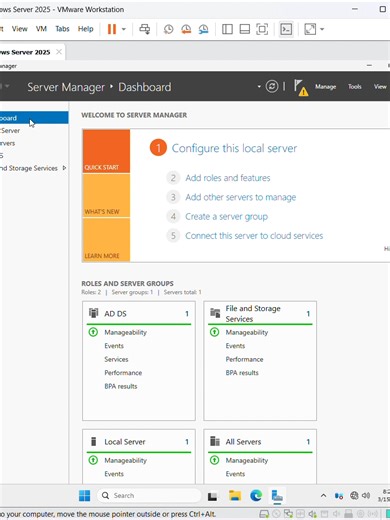Open the VMware View menu

(x=20, y=29)
